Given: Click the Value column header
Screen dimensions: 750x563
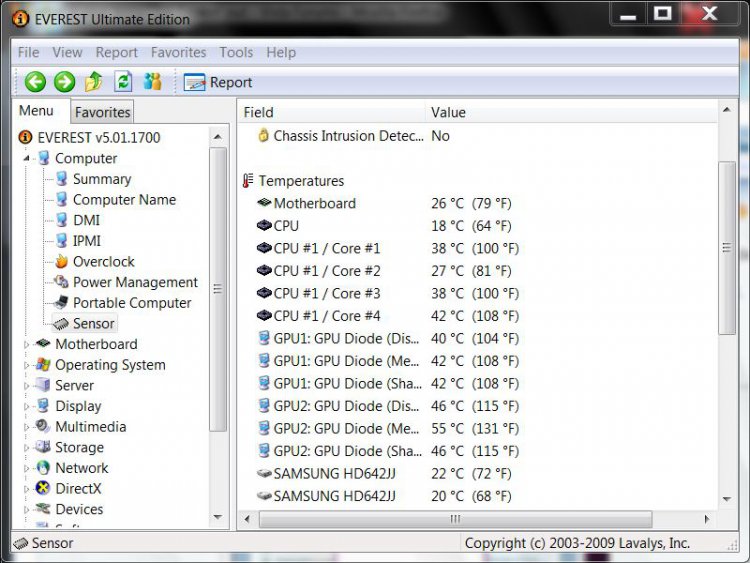Looking at the screenshot, I should 571,112.
